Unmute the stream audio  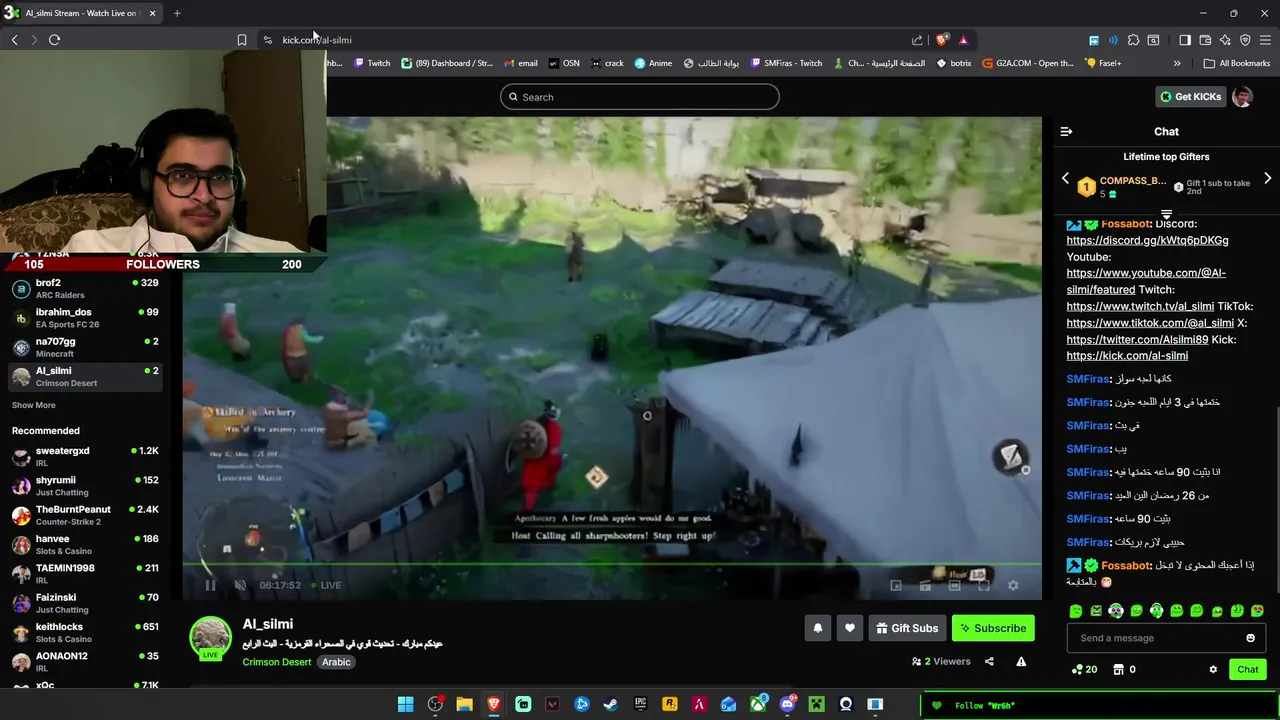240,585
